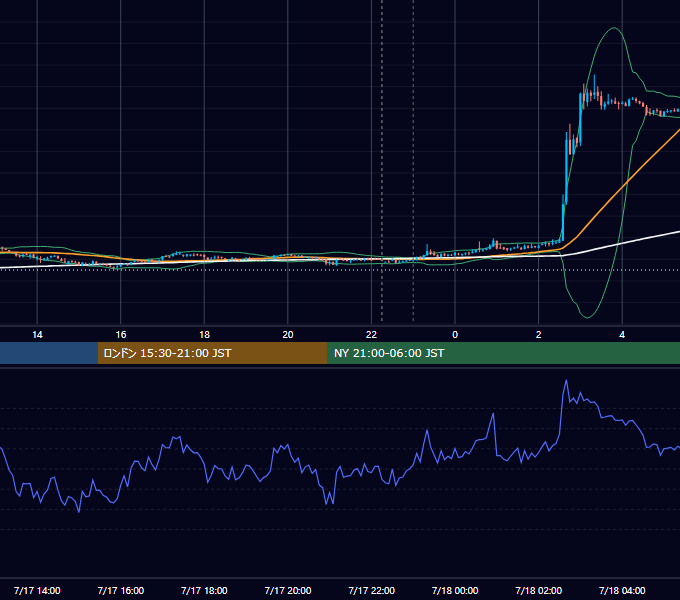Screen dimensions: 680x600
Task: Click the 7/17 16:00 date label
Action: (x=121, y=590)
